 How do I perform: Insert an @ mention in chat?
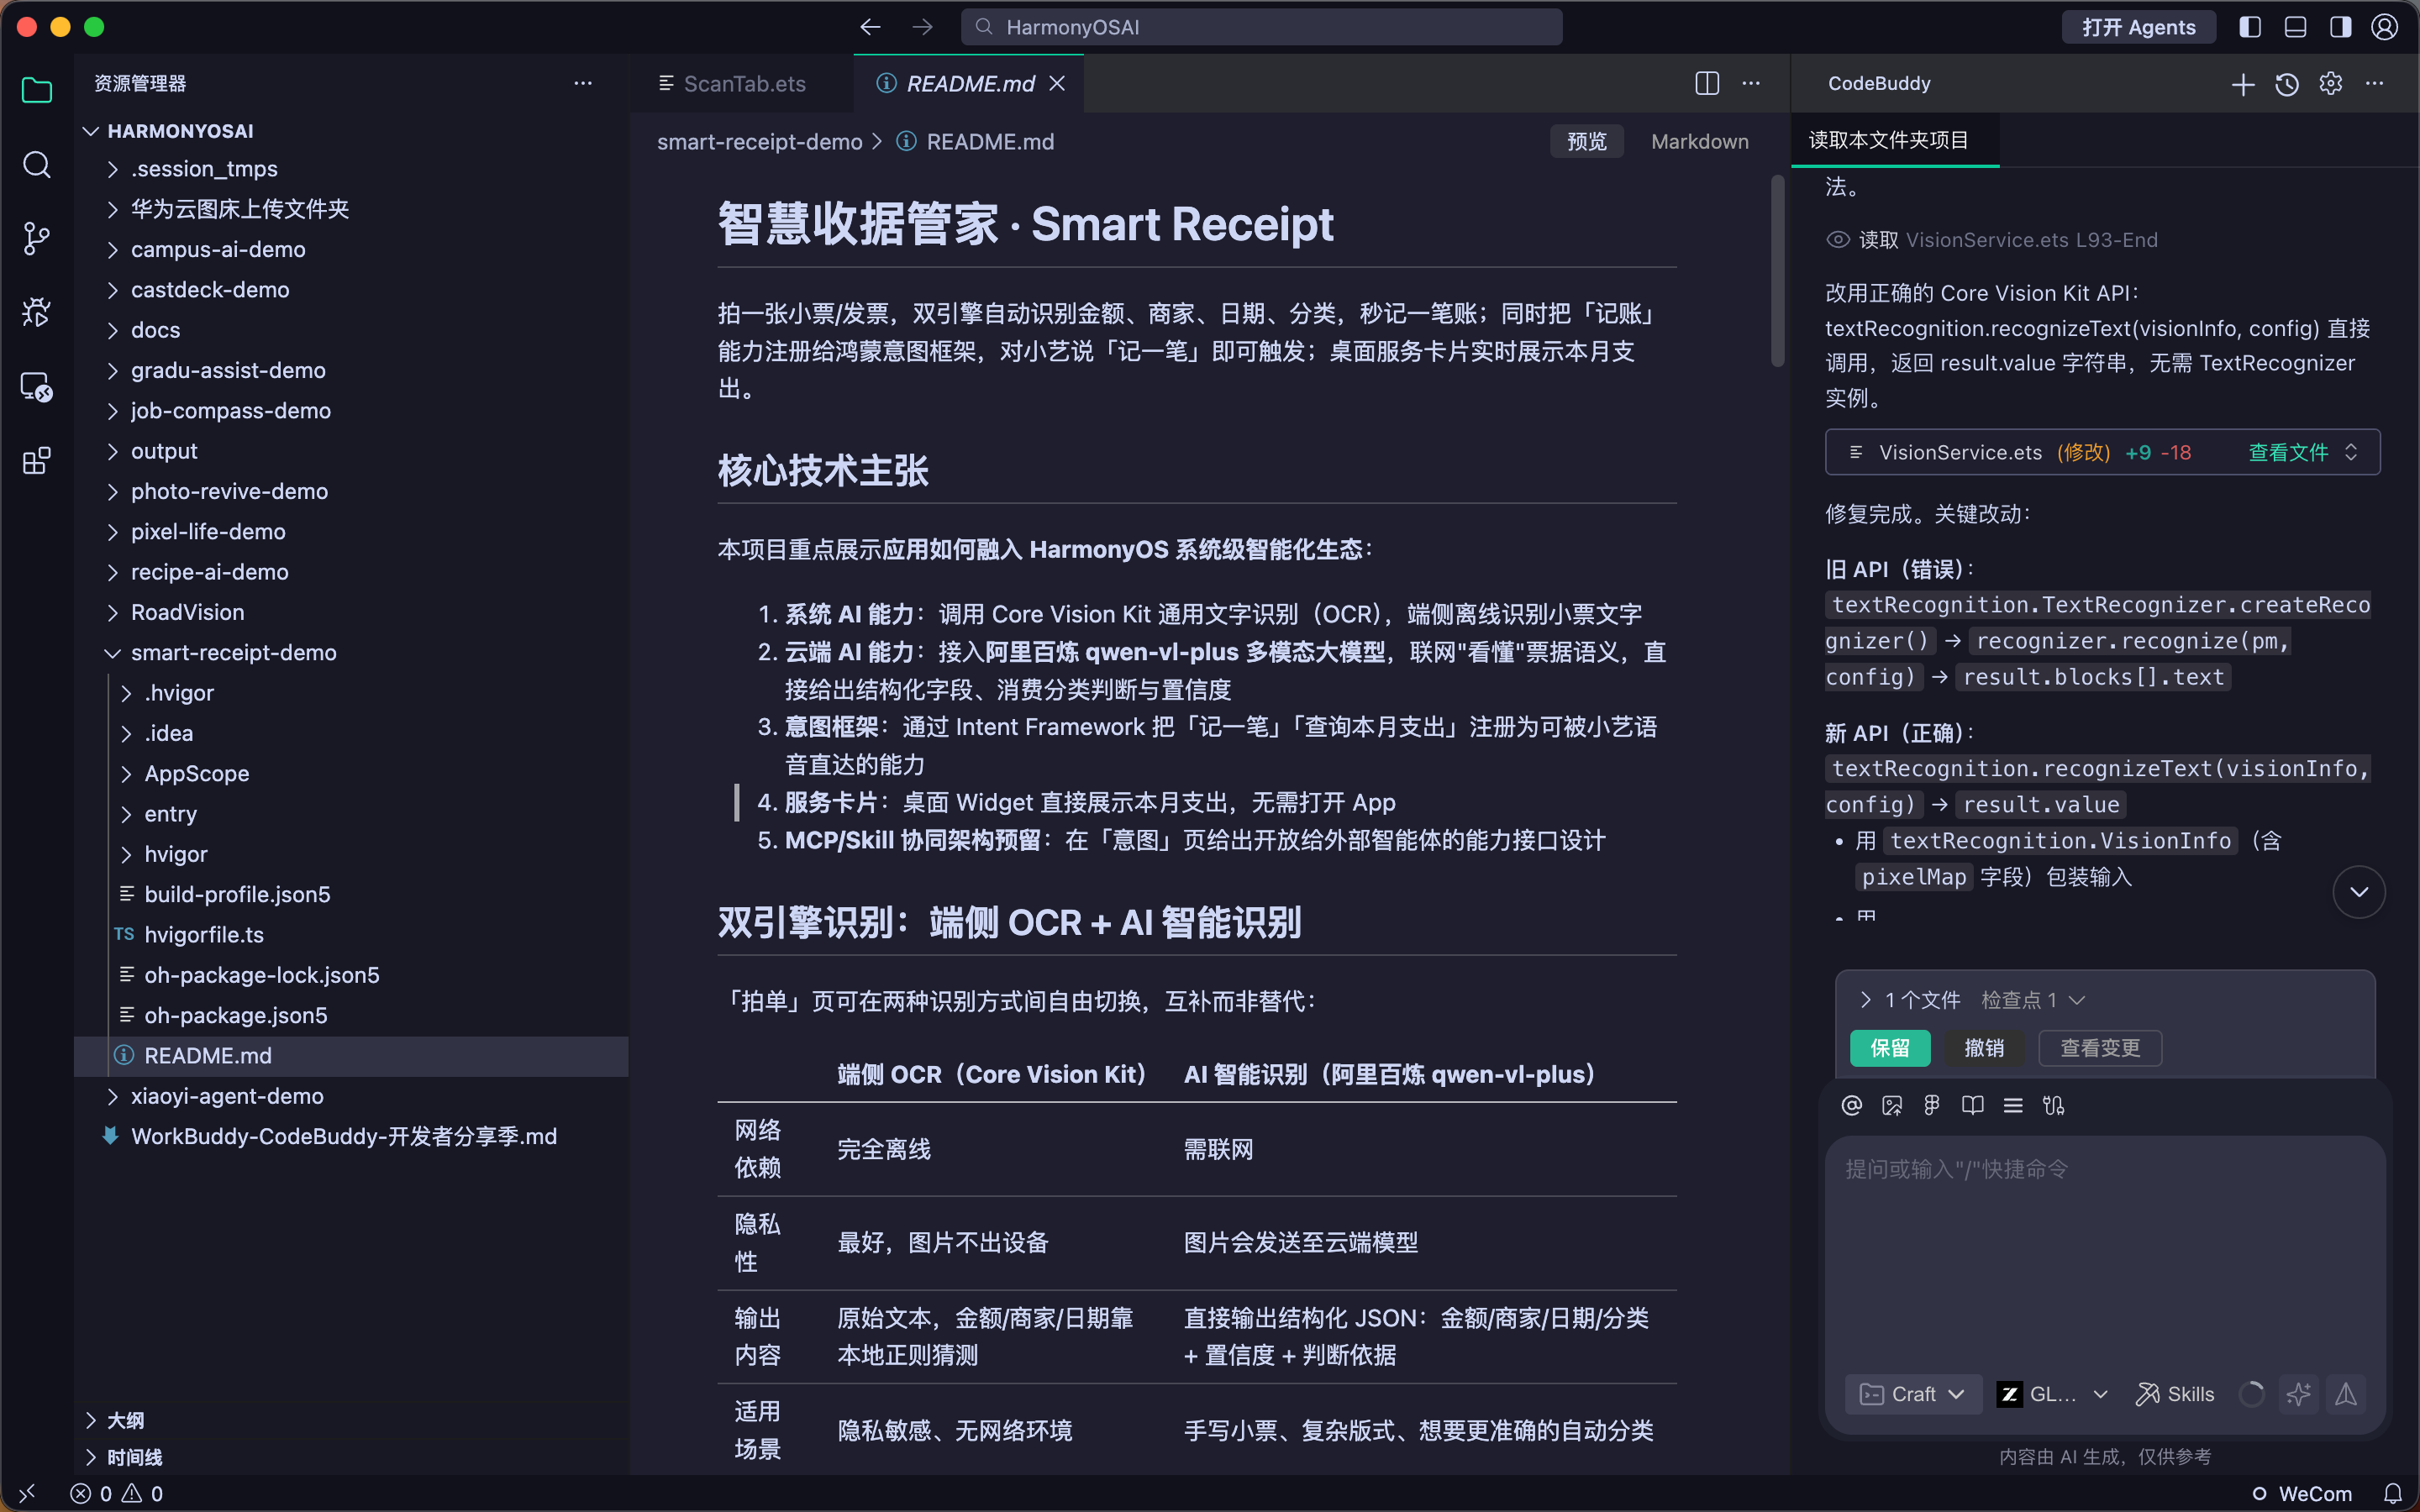pos(1852,1105)
